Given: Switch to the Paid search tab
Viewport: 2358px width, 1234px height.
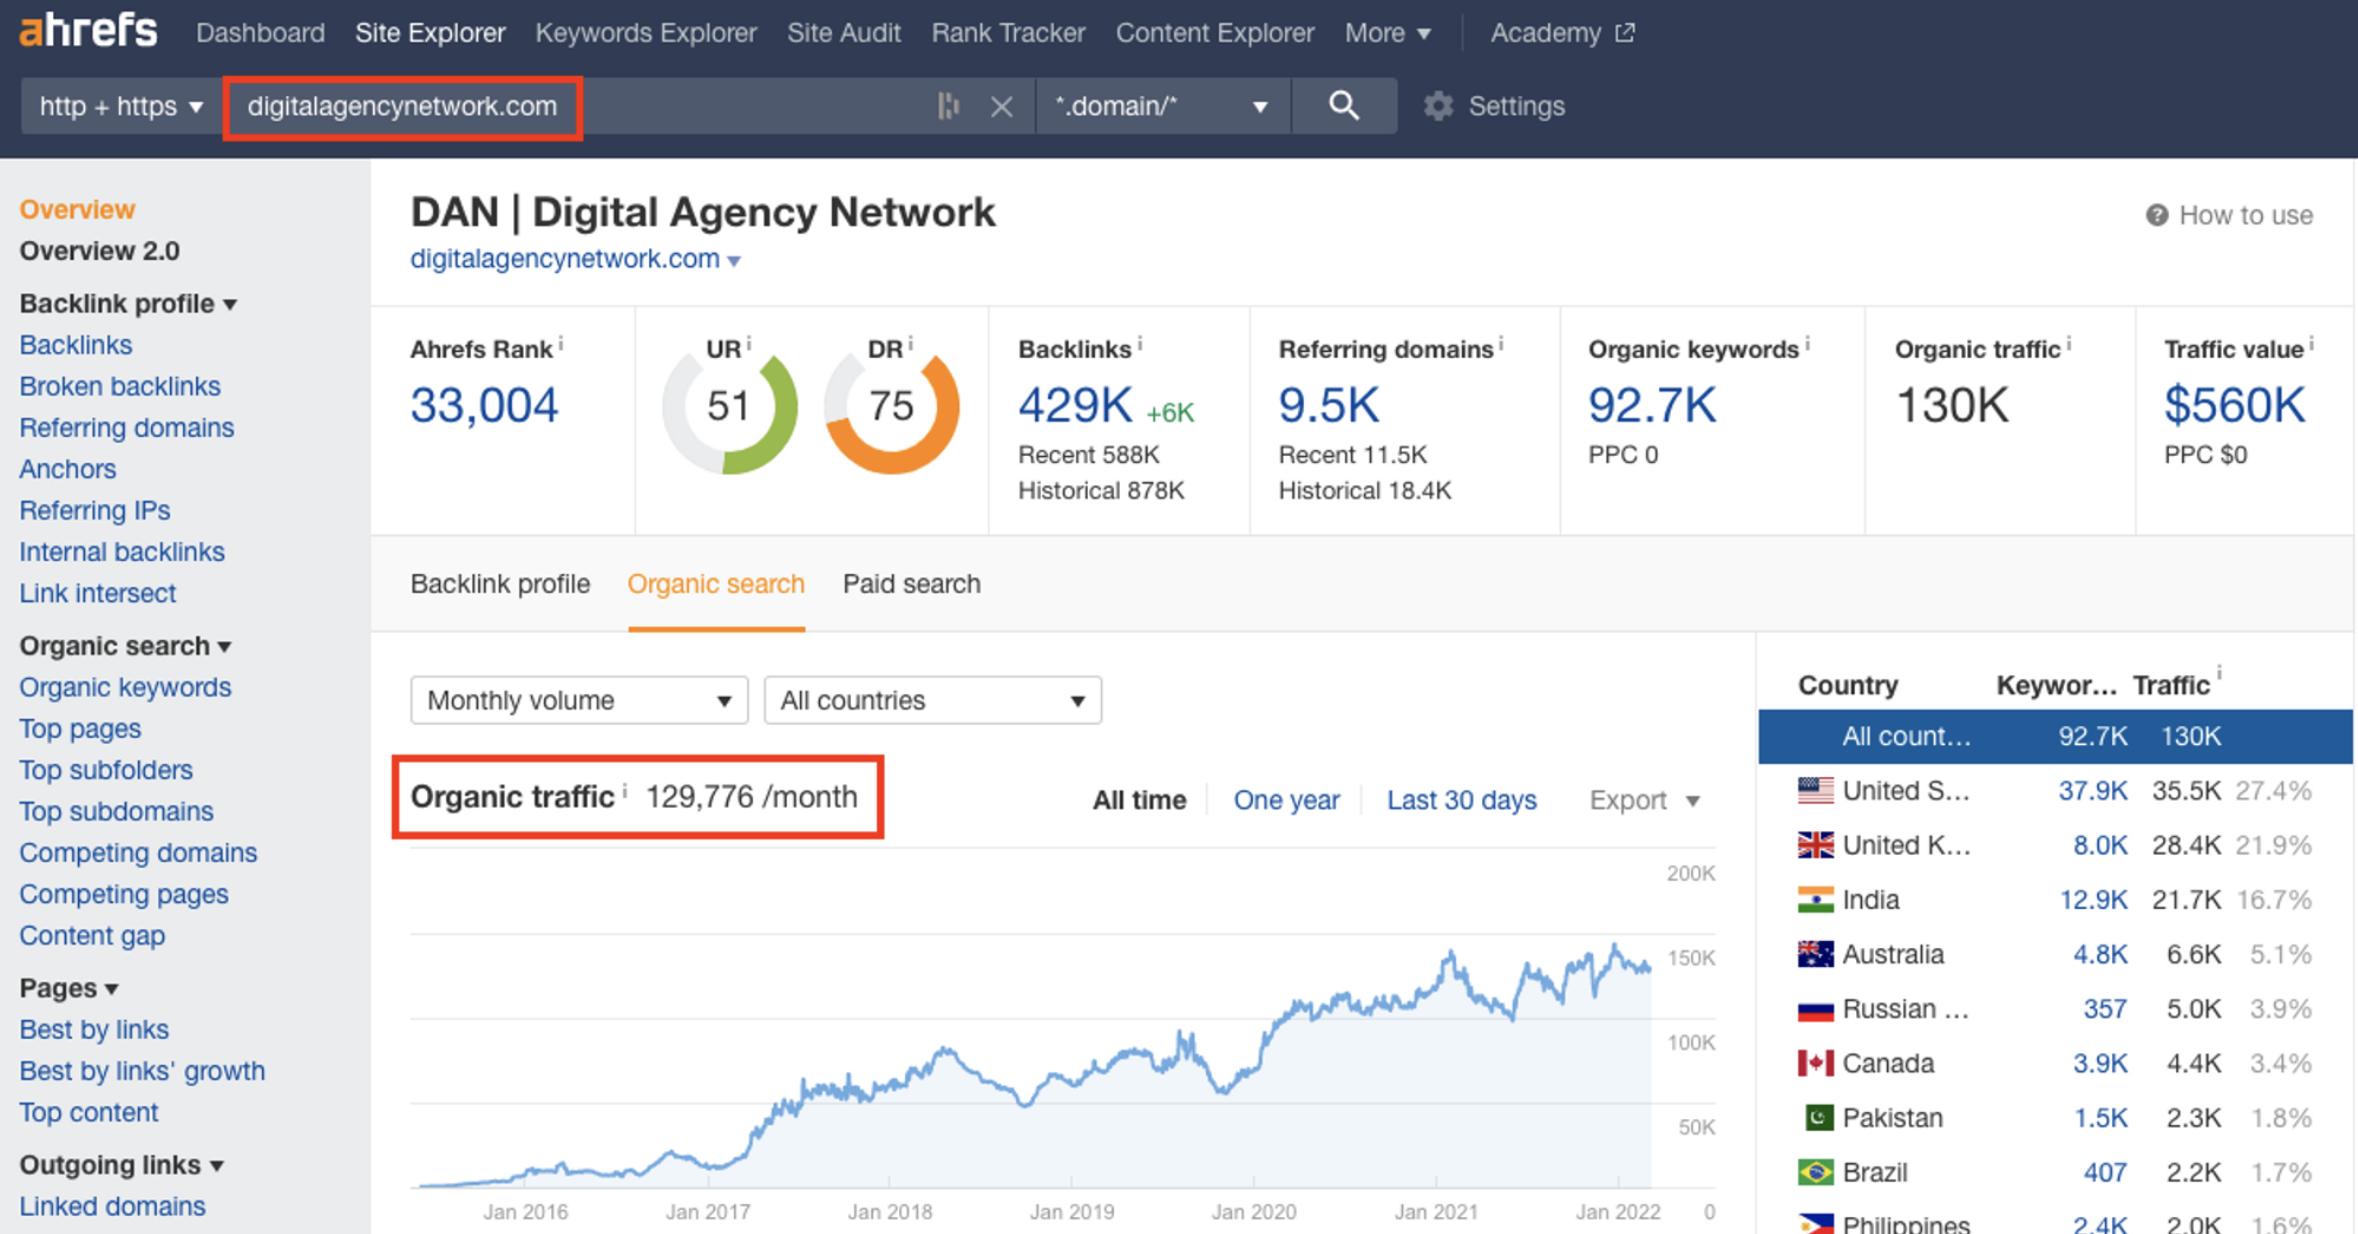Looking at the screenshot, I should pyautogui.click(x=911, y=584).
